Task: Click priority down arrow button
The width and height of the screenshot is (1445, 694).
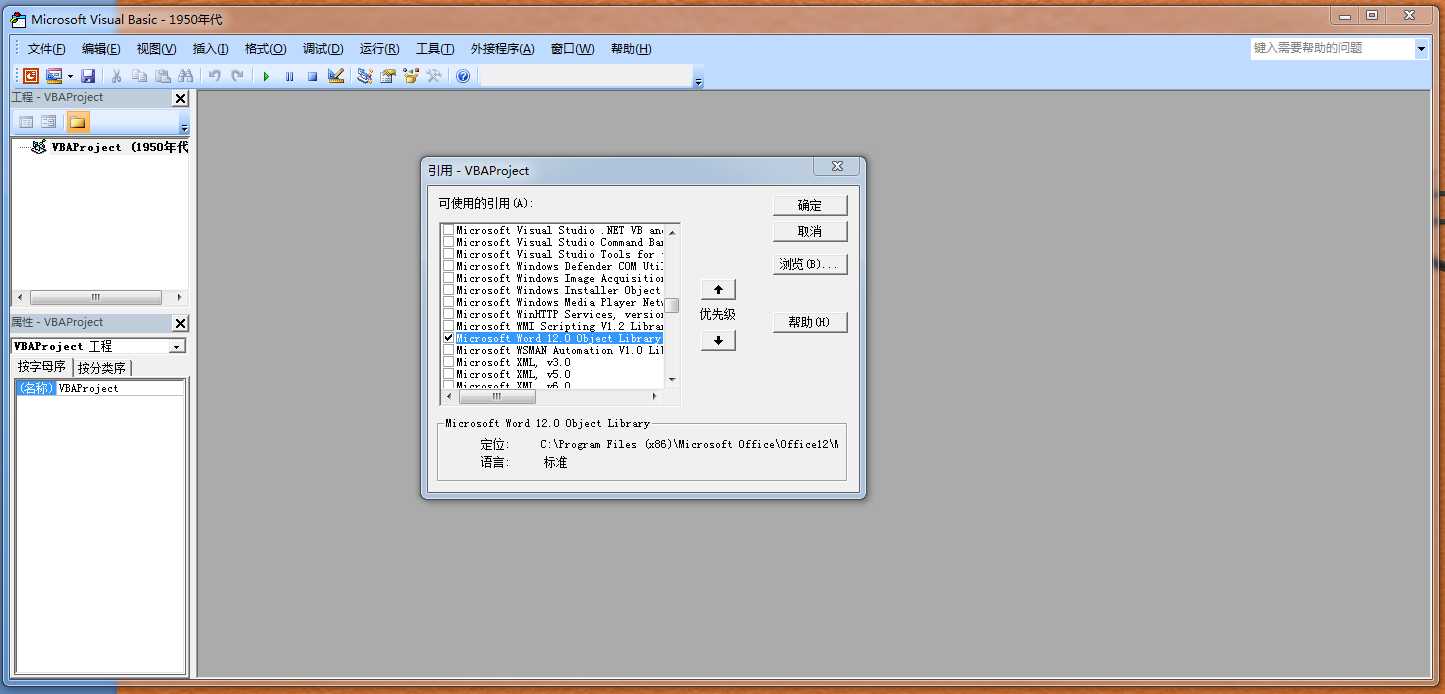Action: pos(718,340)
